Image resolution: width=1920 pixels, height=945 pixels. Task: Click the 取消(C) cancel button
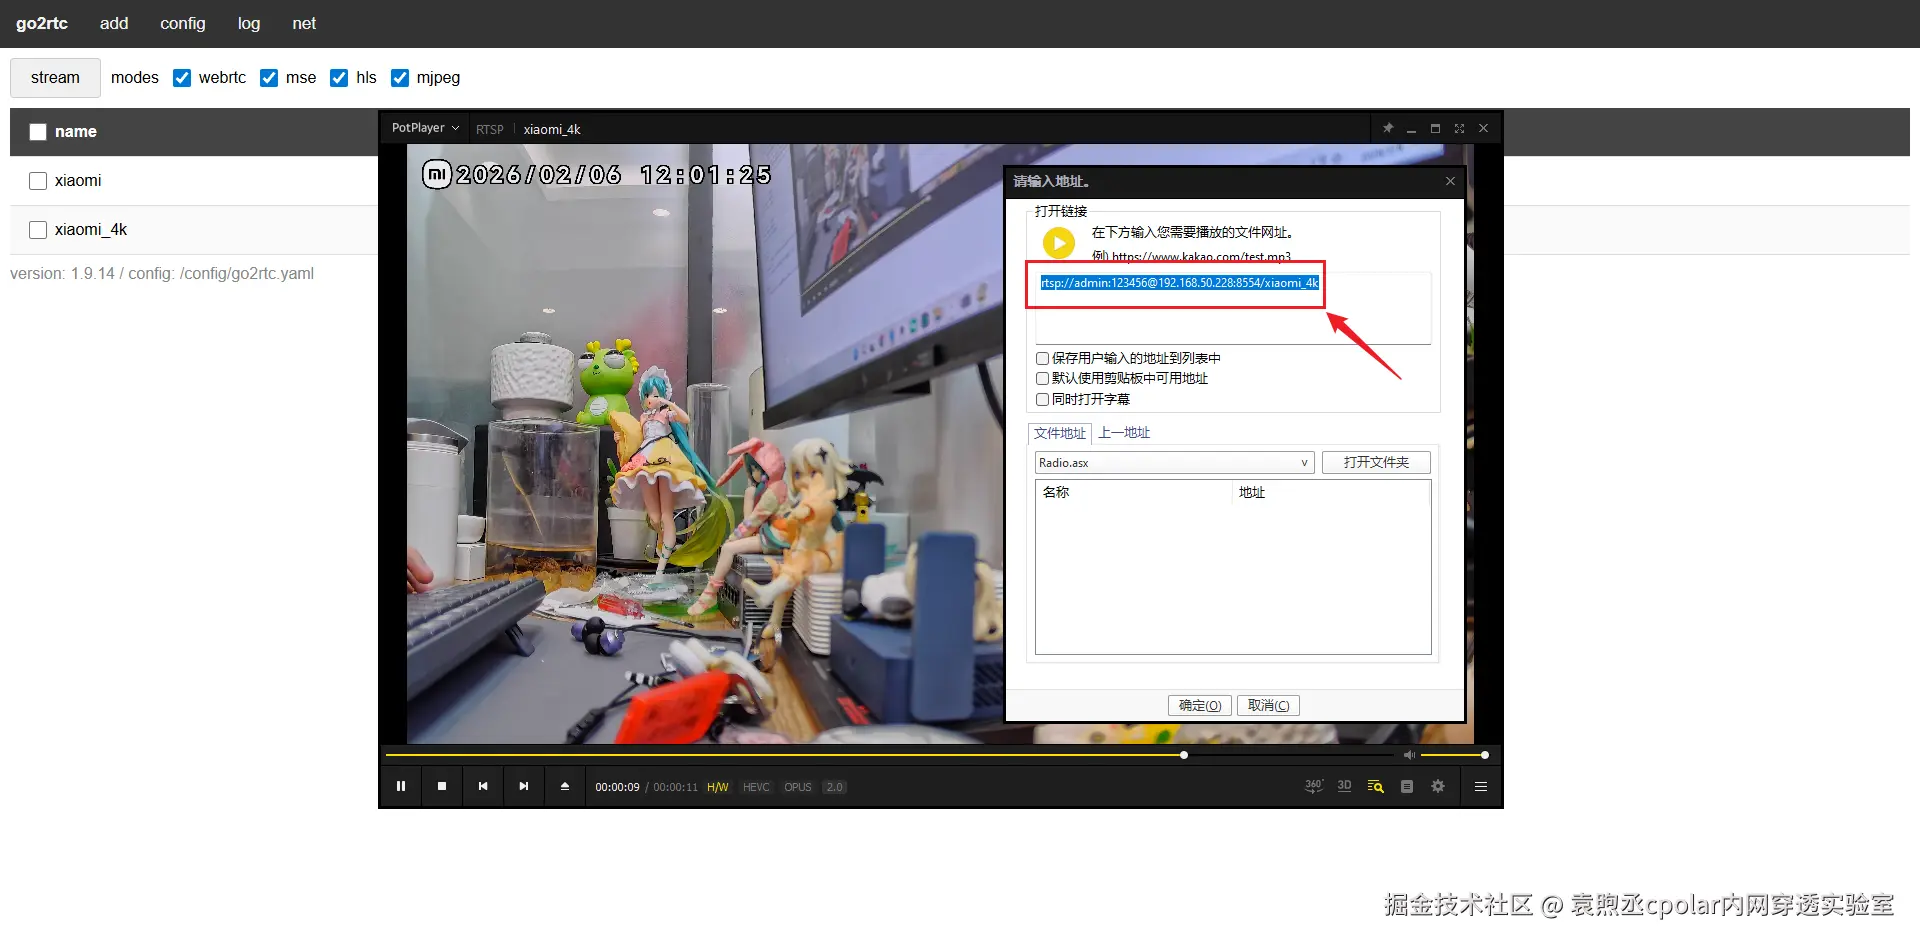(1268, 705)
